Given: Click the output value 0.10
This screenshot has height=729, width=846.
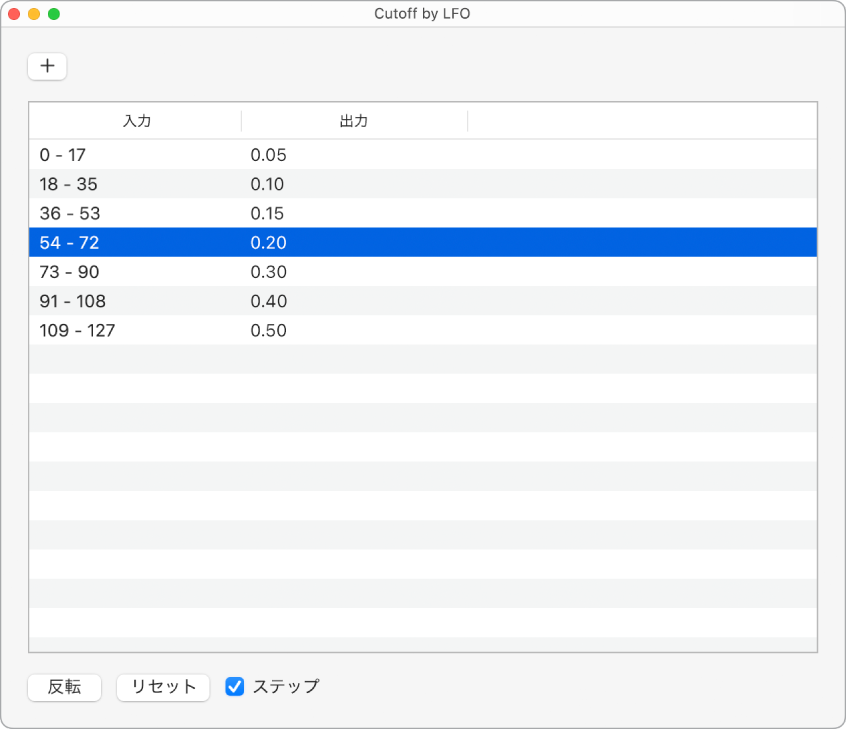Looking at the screenshot, I should (x=267, y=184).
